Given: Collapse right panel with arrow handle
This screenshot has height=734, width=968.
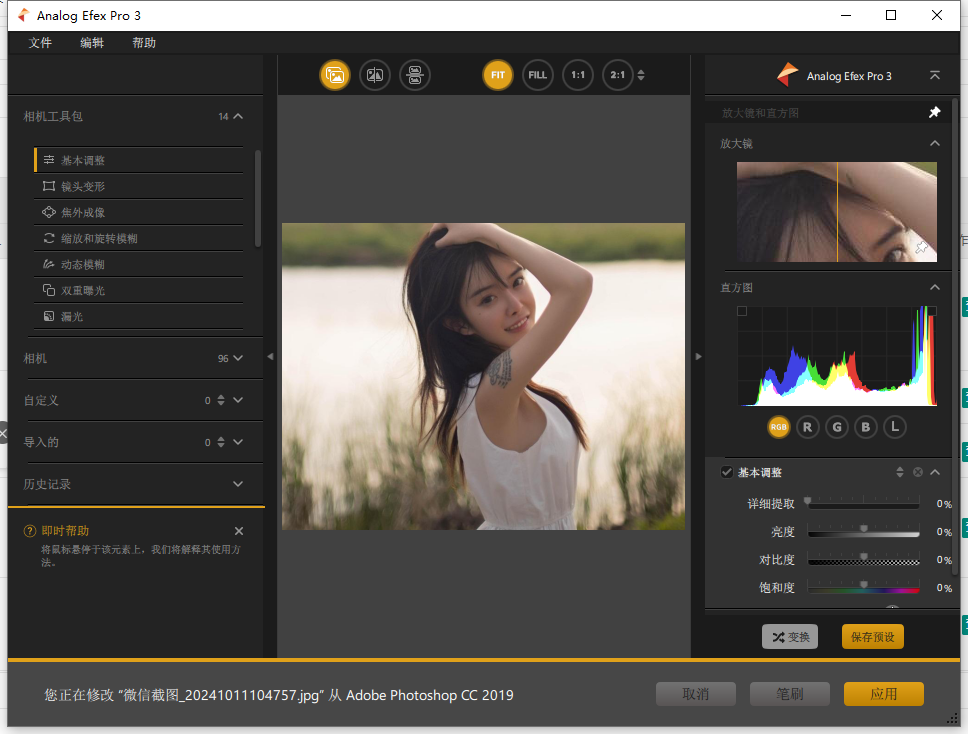Looking at the screenshot, I should [x=698, y=356].
